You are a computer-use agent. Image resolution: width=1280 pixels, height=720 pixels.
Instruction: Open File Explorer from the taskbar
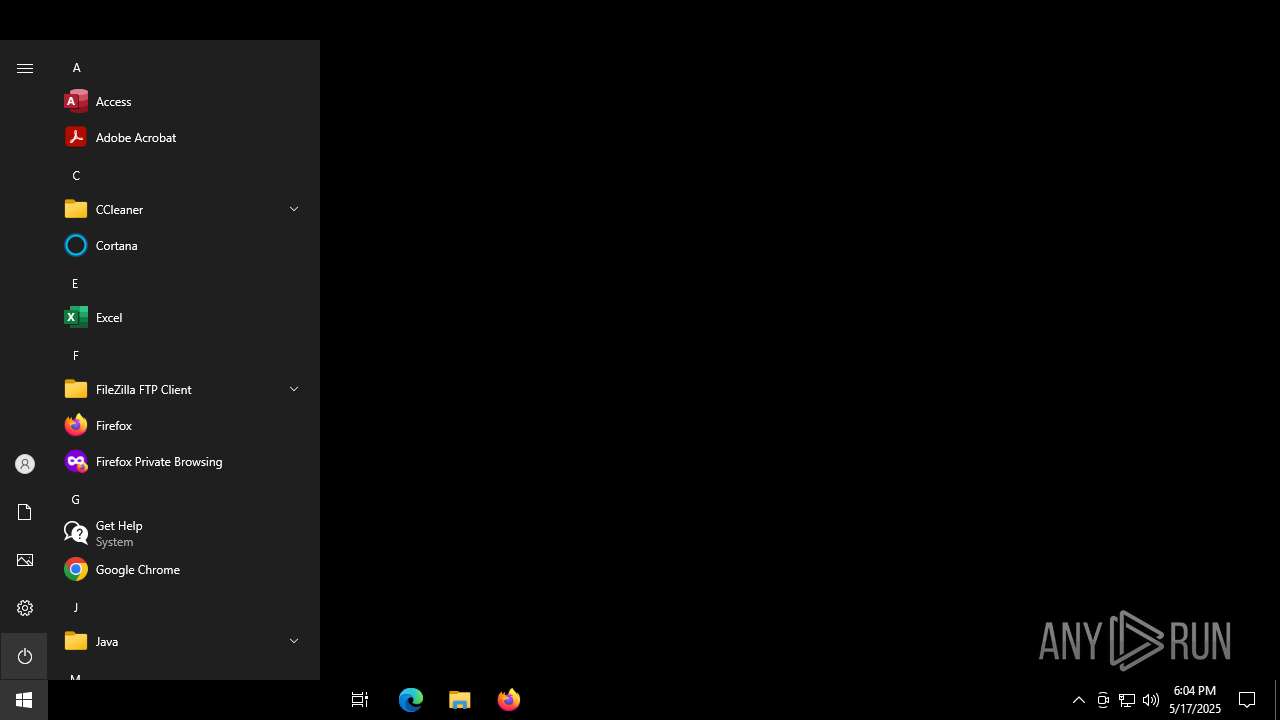click(460, 700)
